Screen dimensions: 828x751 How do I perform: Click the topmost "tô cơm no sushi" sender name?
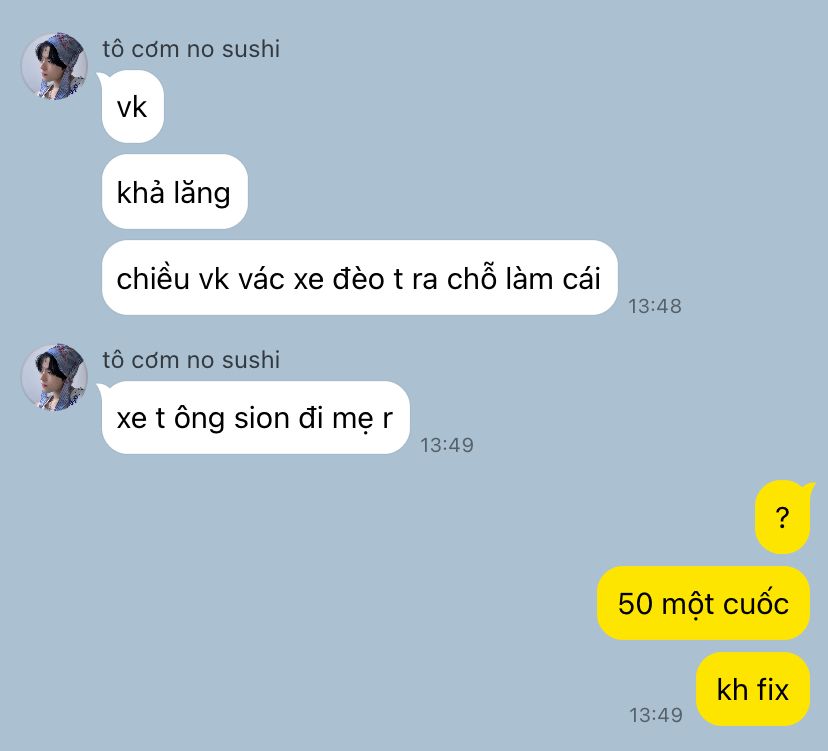[191, 49]
